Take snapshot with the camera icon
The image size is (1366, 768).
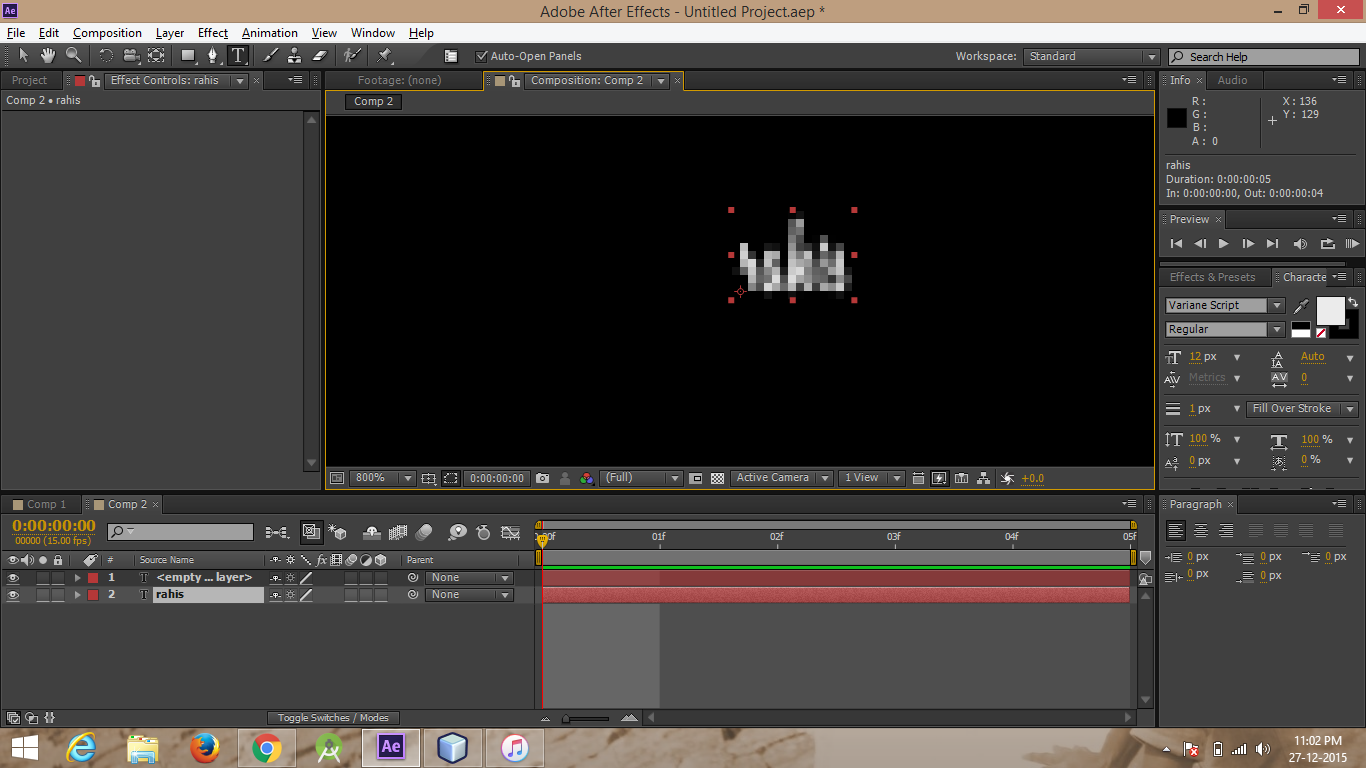(542, 478)
